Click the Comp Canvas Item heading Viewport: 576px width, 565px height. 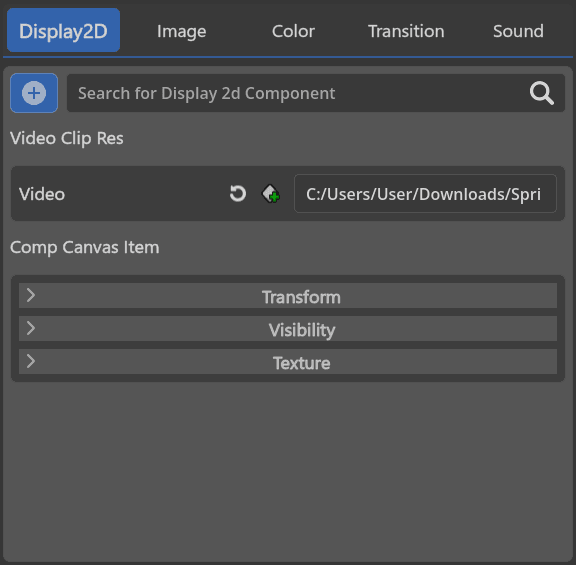point(84,248)
